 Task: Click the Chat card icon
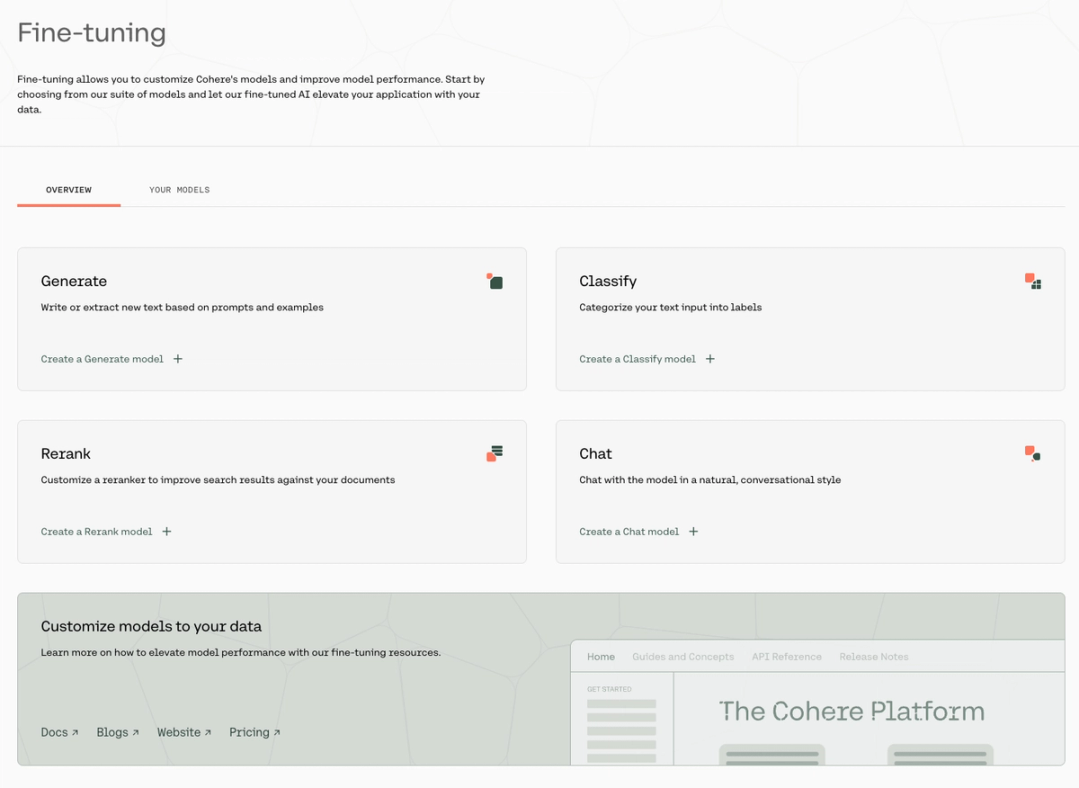coord(1033,454)
